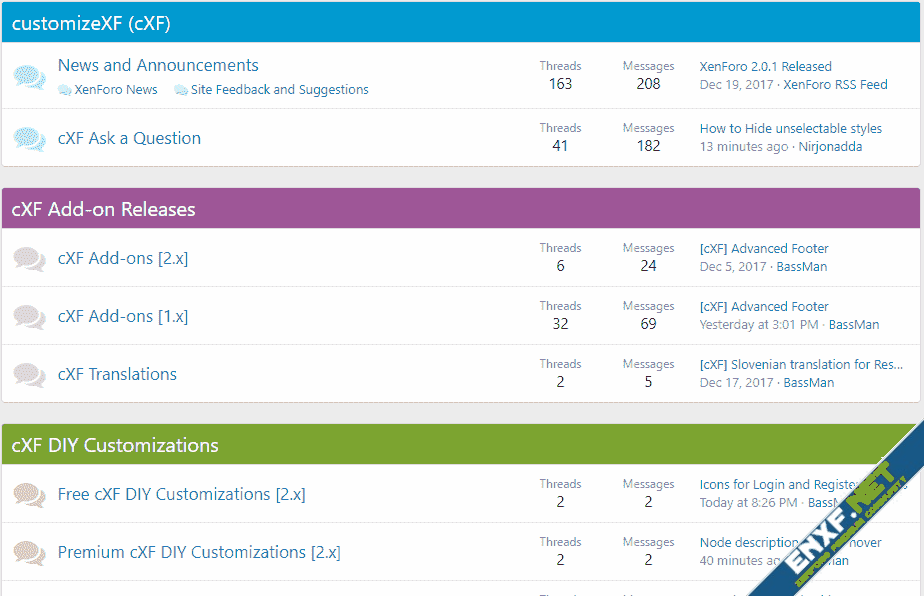Open the Premium cXF DIY Customizations [2.x] forum
Screen dimensions: 924x596
[x=199, y=553]
